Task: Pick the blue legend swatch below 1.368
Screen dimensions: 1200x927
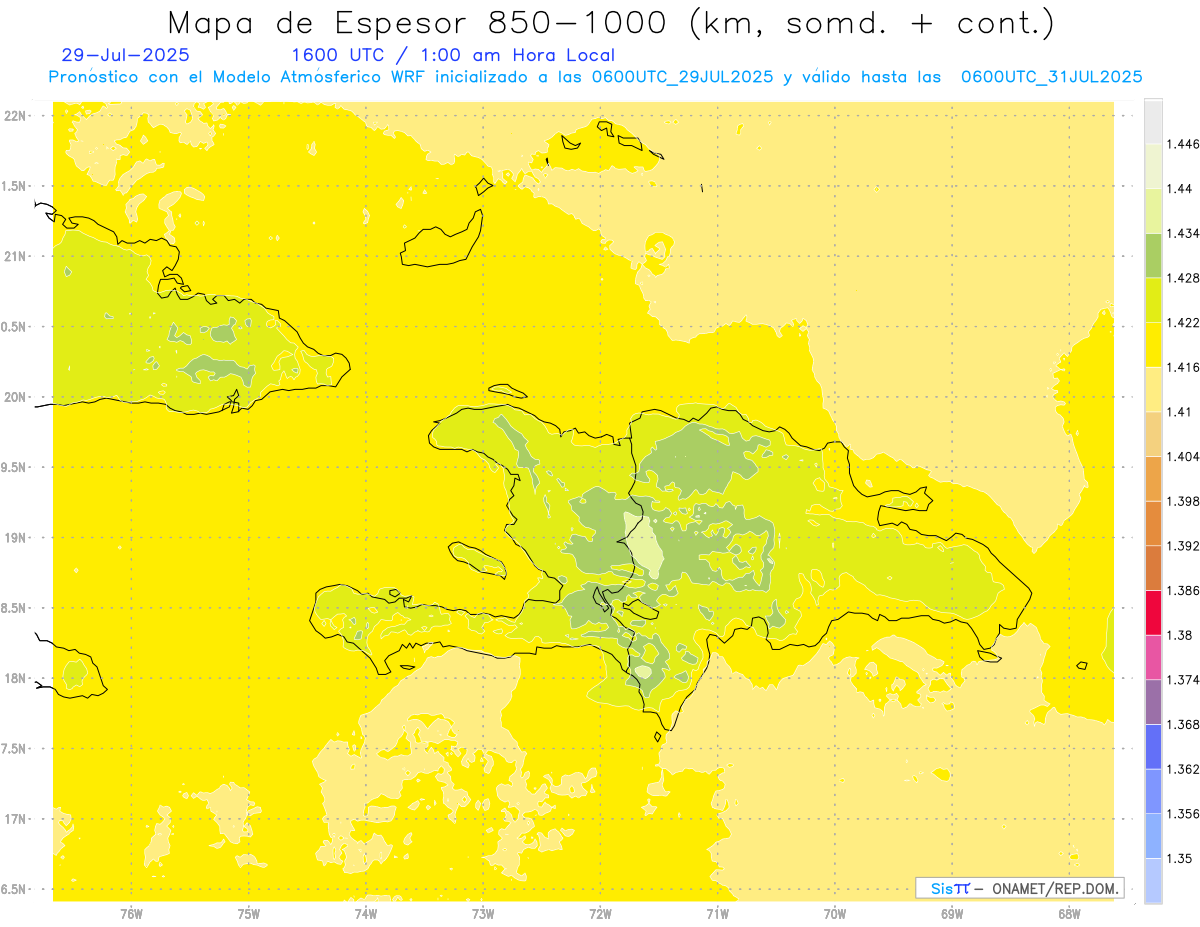Action: pyautogui.click(x=1153, y=746)
